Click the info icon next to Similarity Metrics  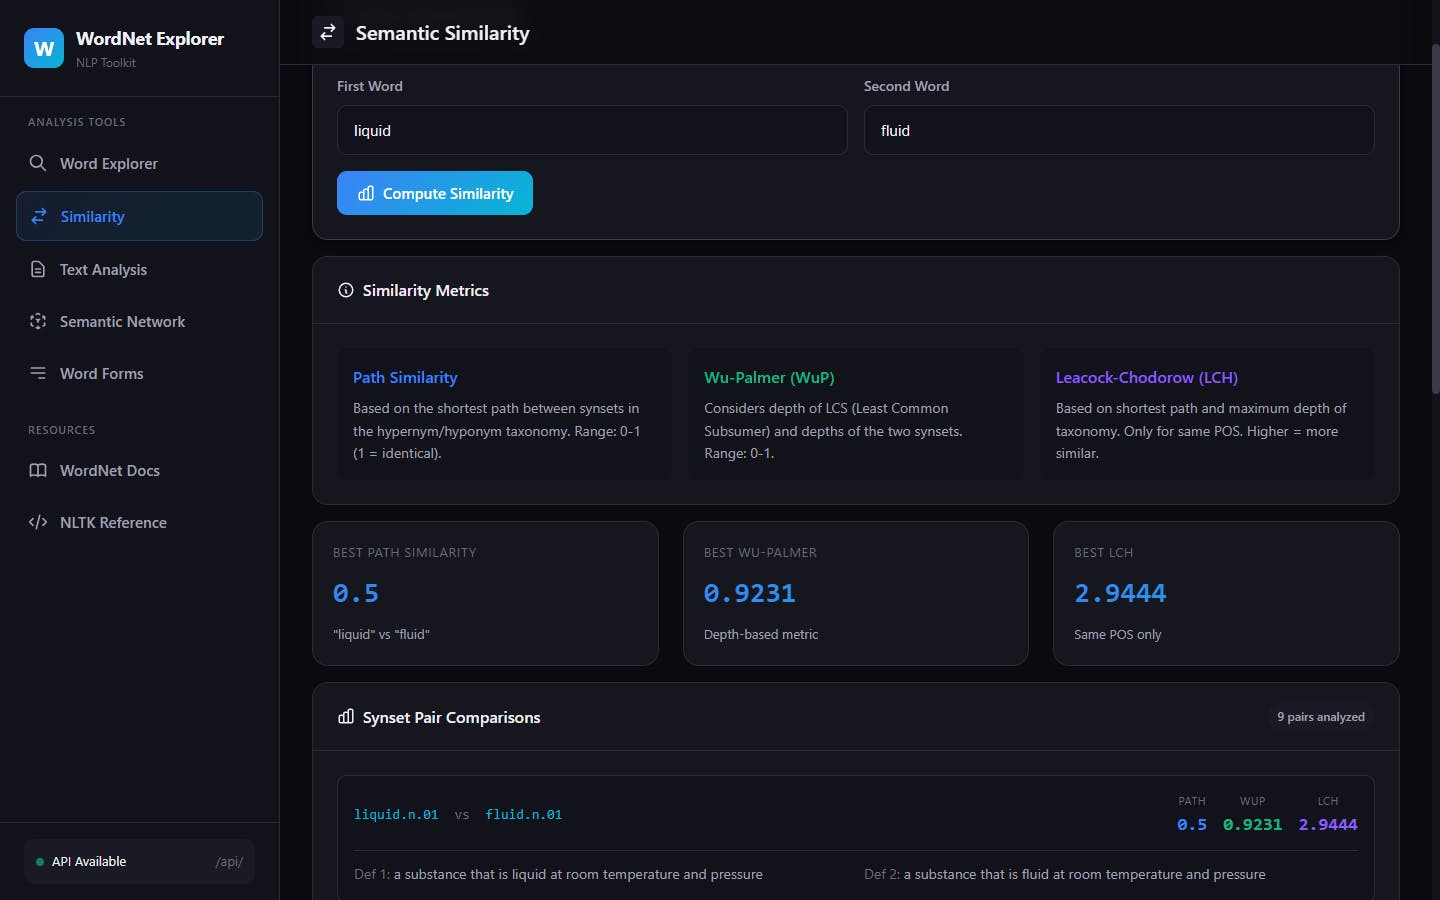(x=346, y=290)
